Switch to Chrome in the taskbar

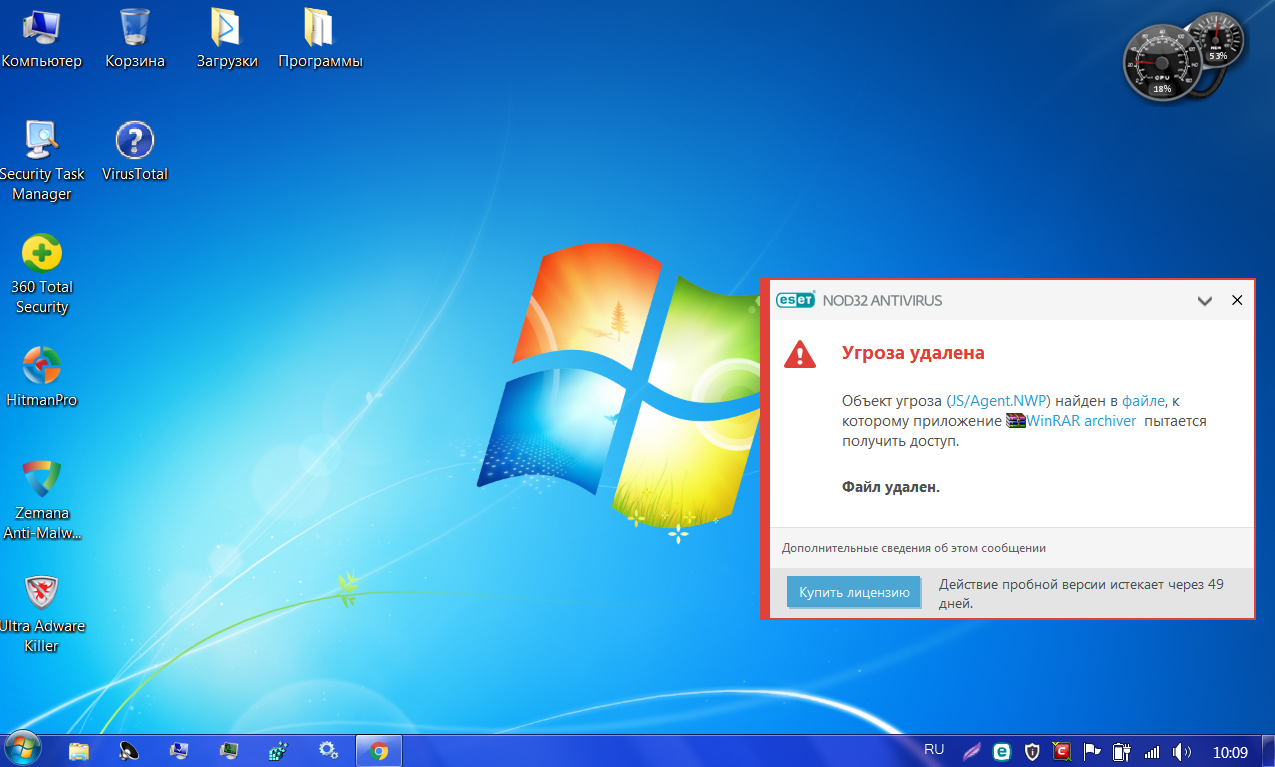point(378,750)
